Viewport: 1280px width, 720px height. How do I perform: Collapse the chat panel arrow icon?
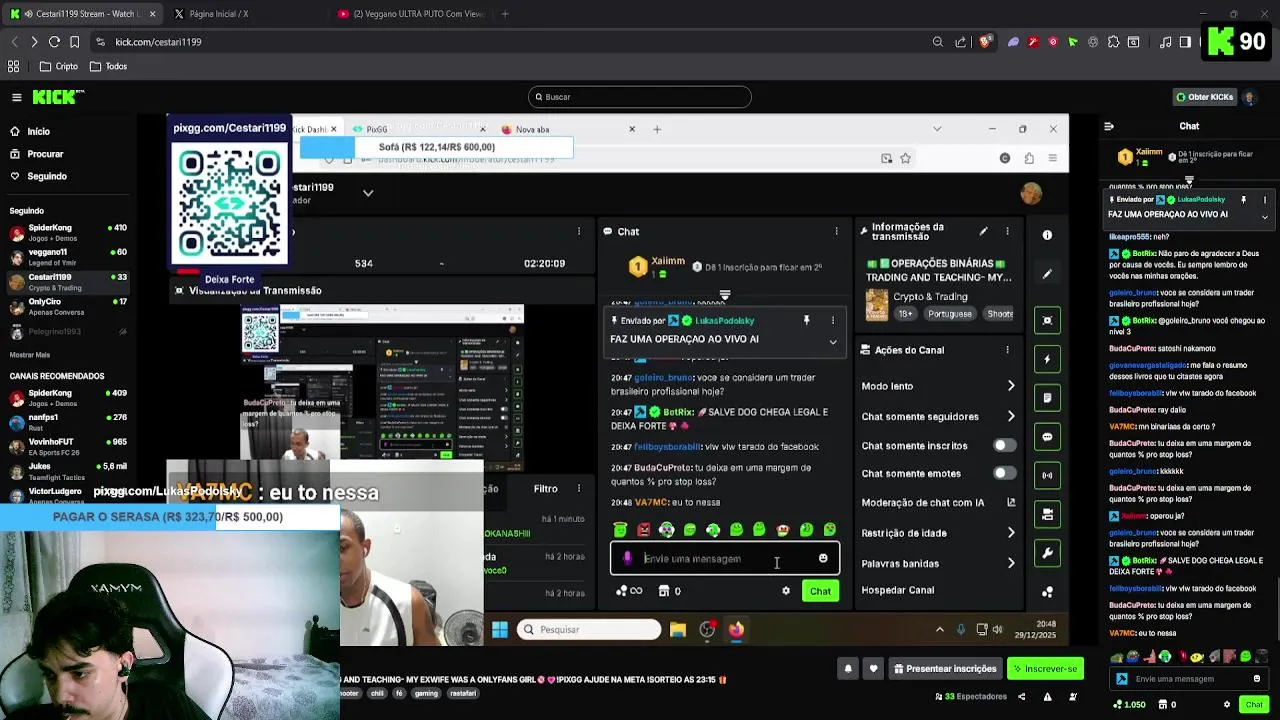coord(1108,126)
